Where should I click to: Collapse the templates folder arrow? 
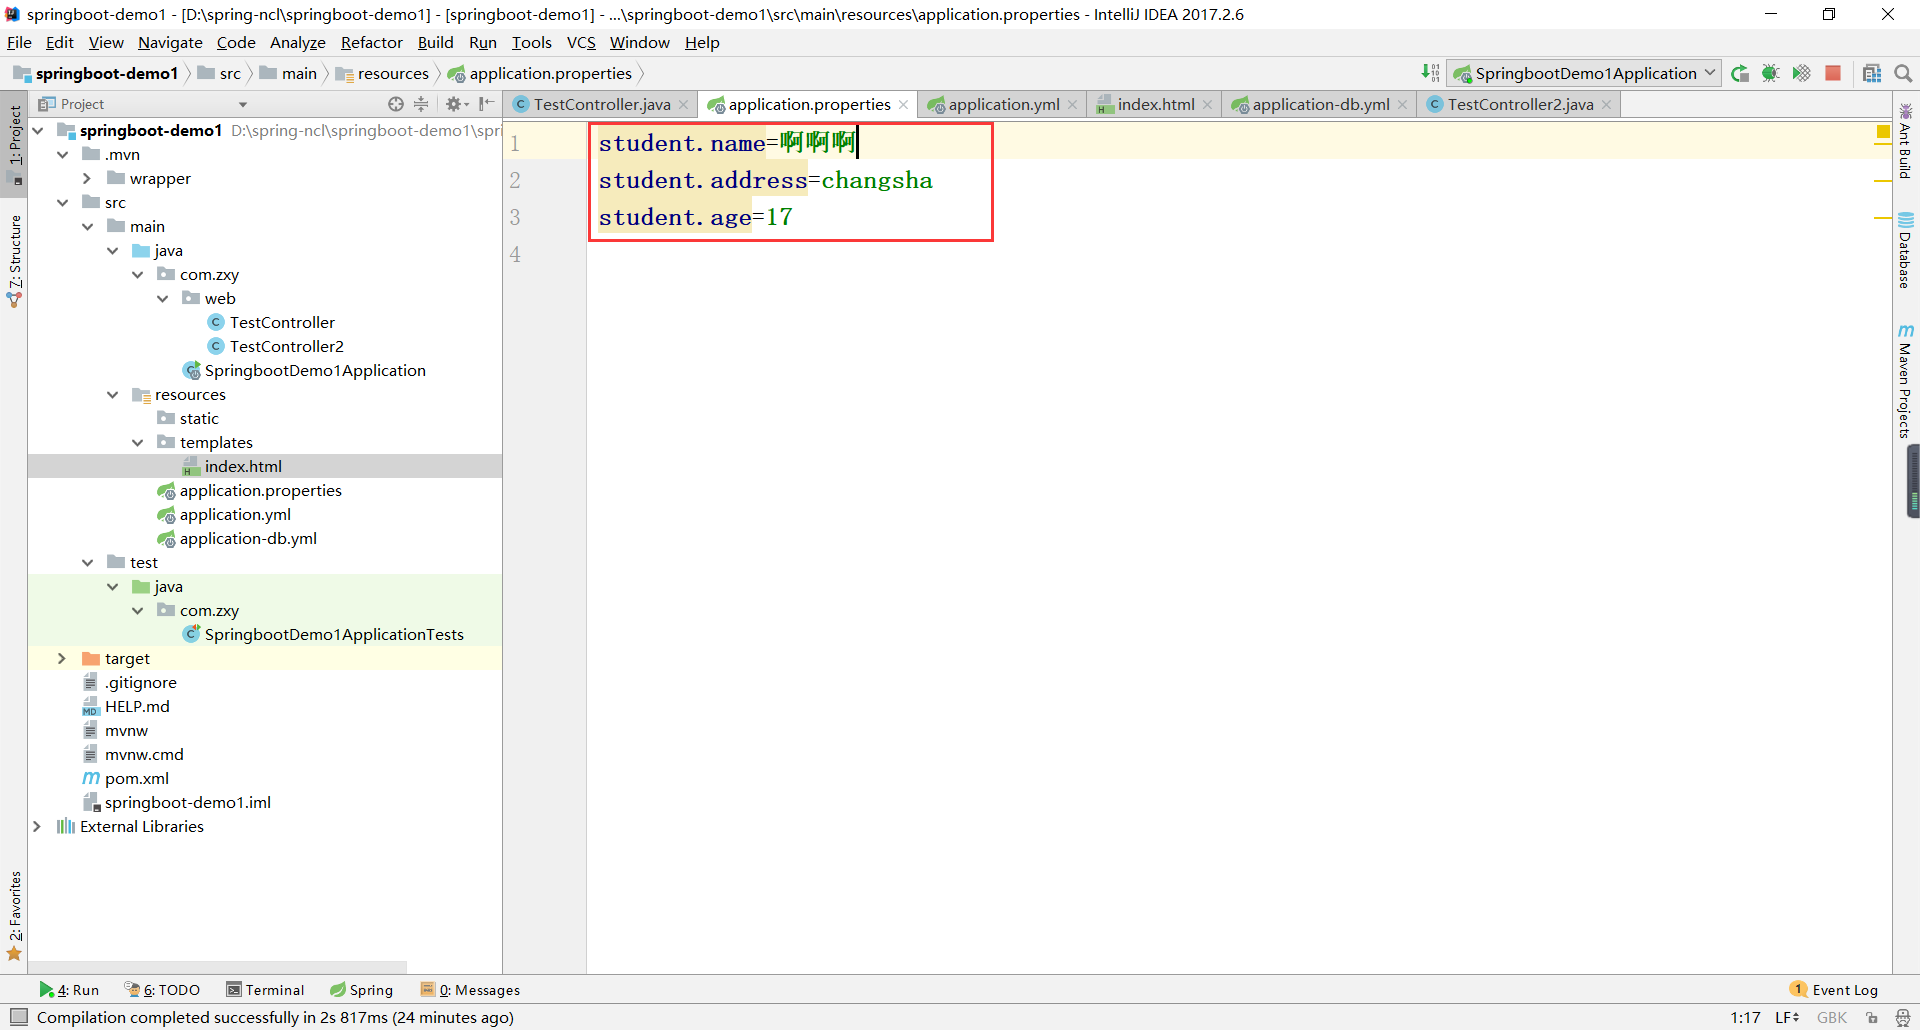(x=137, y=442)
